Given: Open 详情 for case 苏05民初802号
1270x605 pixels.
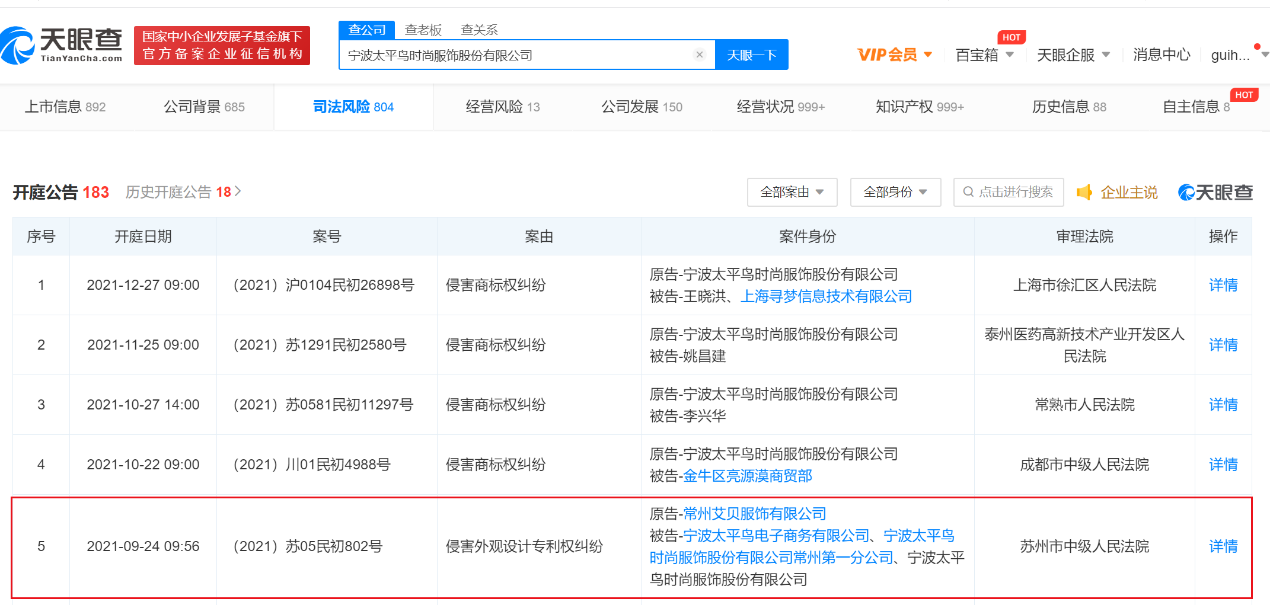Looking at the screenshot, I should (x=1223, y=546).
